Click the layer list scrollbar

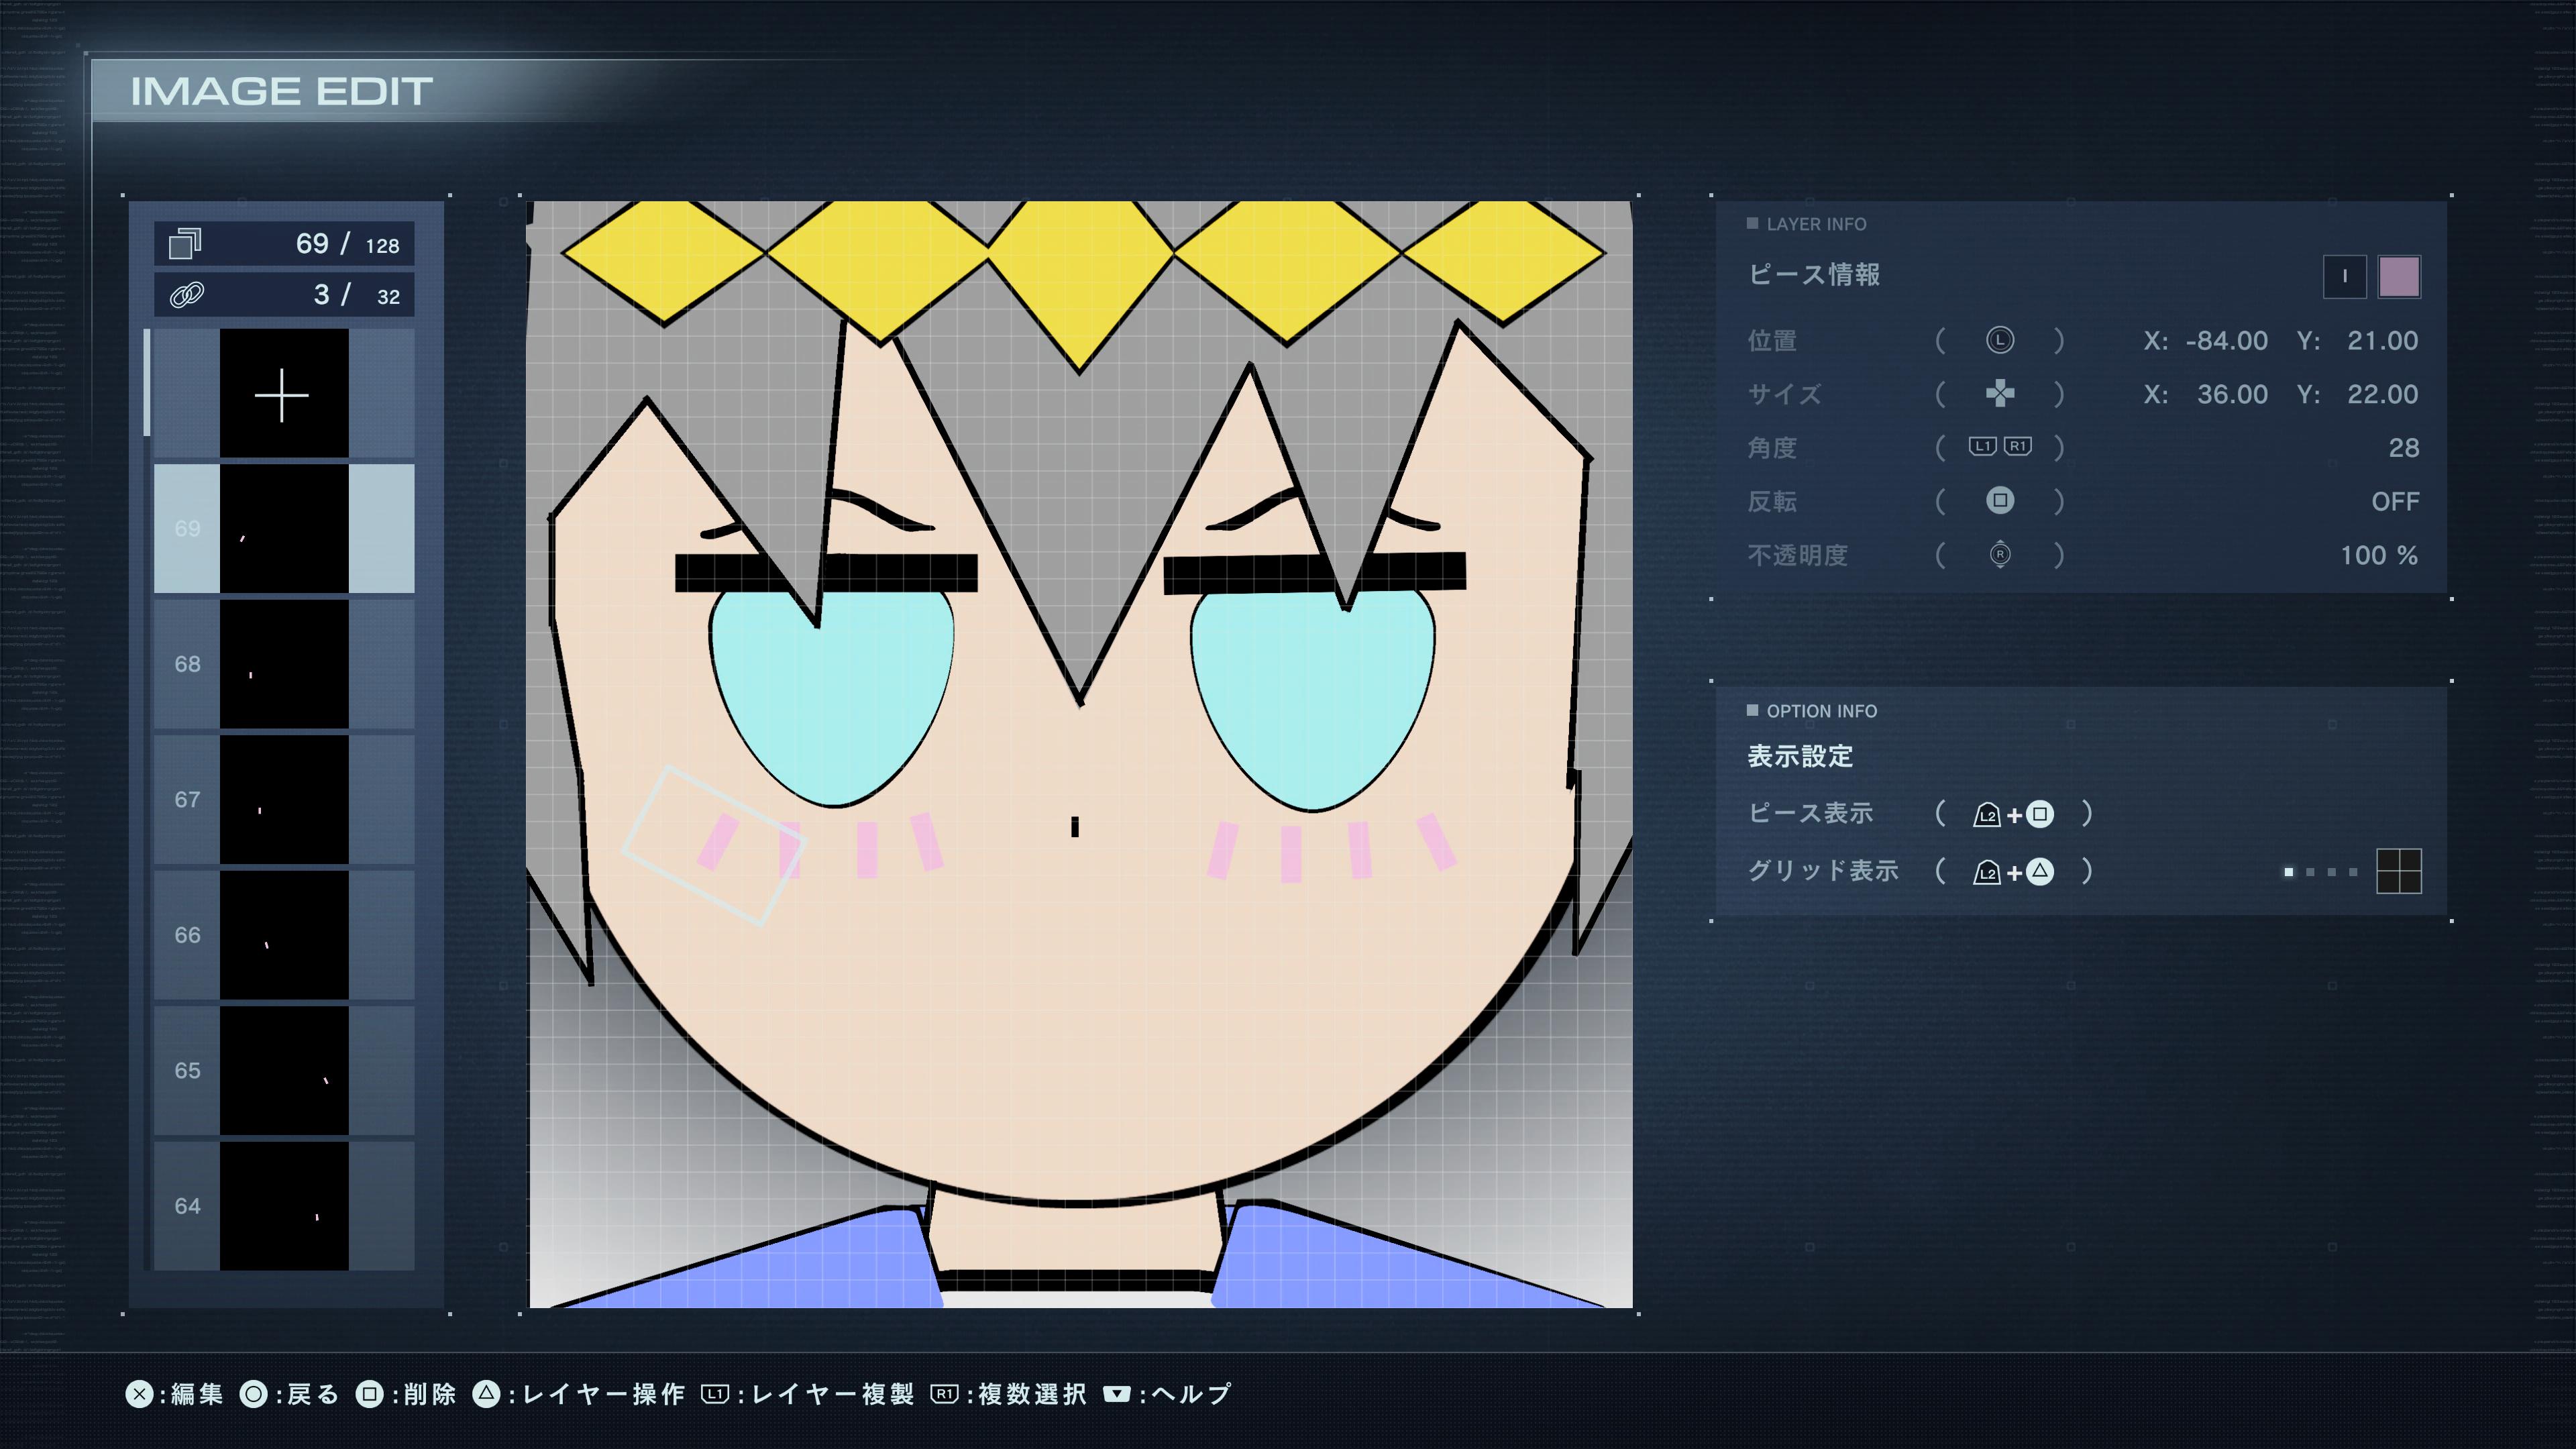pyautogui.click(x=147, y=383)
